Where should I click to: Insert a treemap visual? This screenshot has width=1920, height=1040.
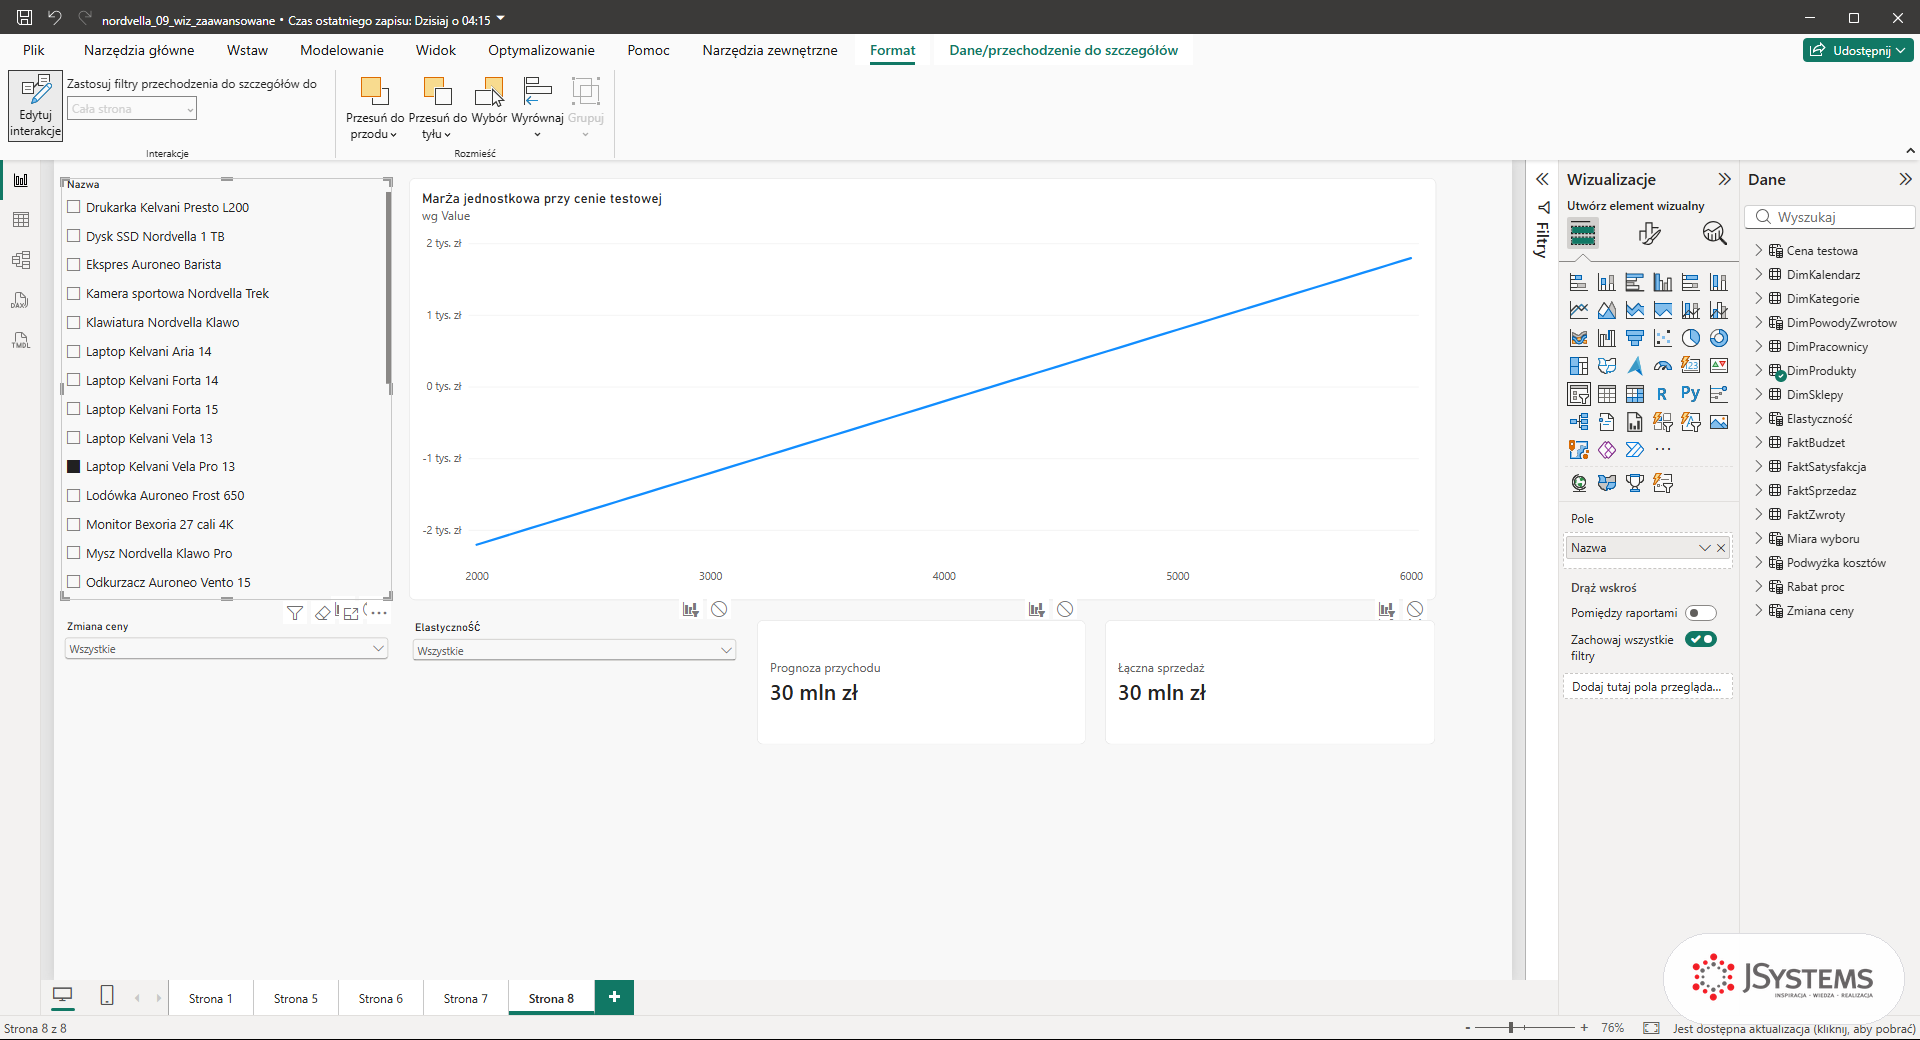[x=1578, y=366]
